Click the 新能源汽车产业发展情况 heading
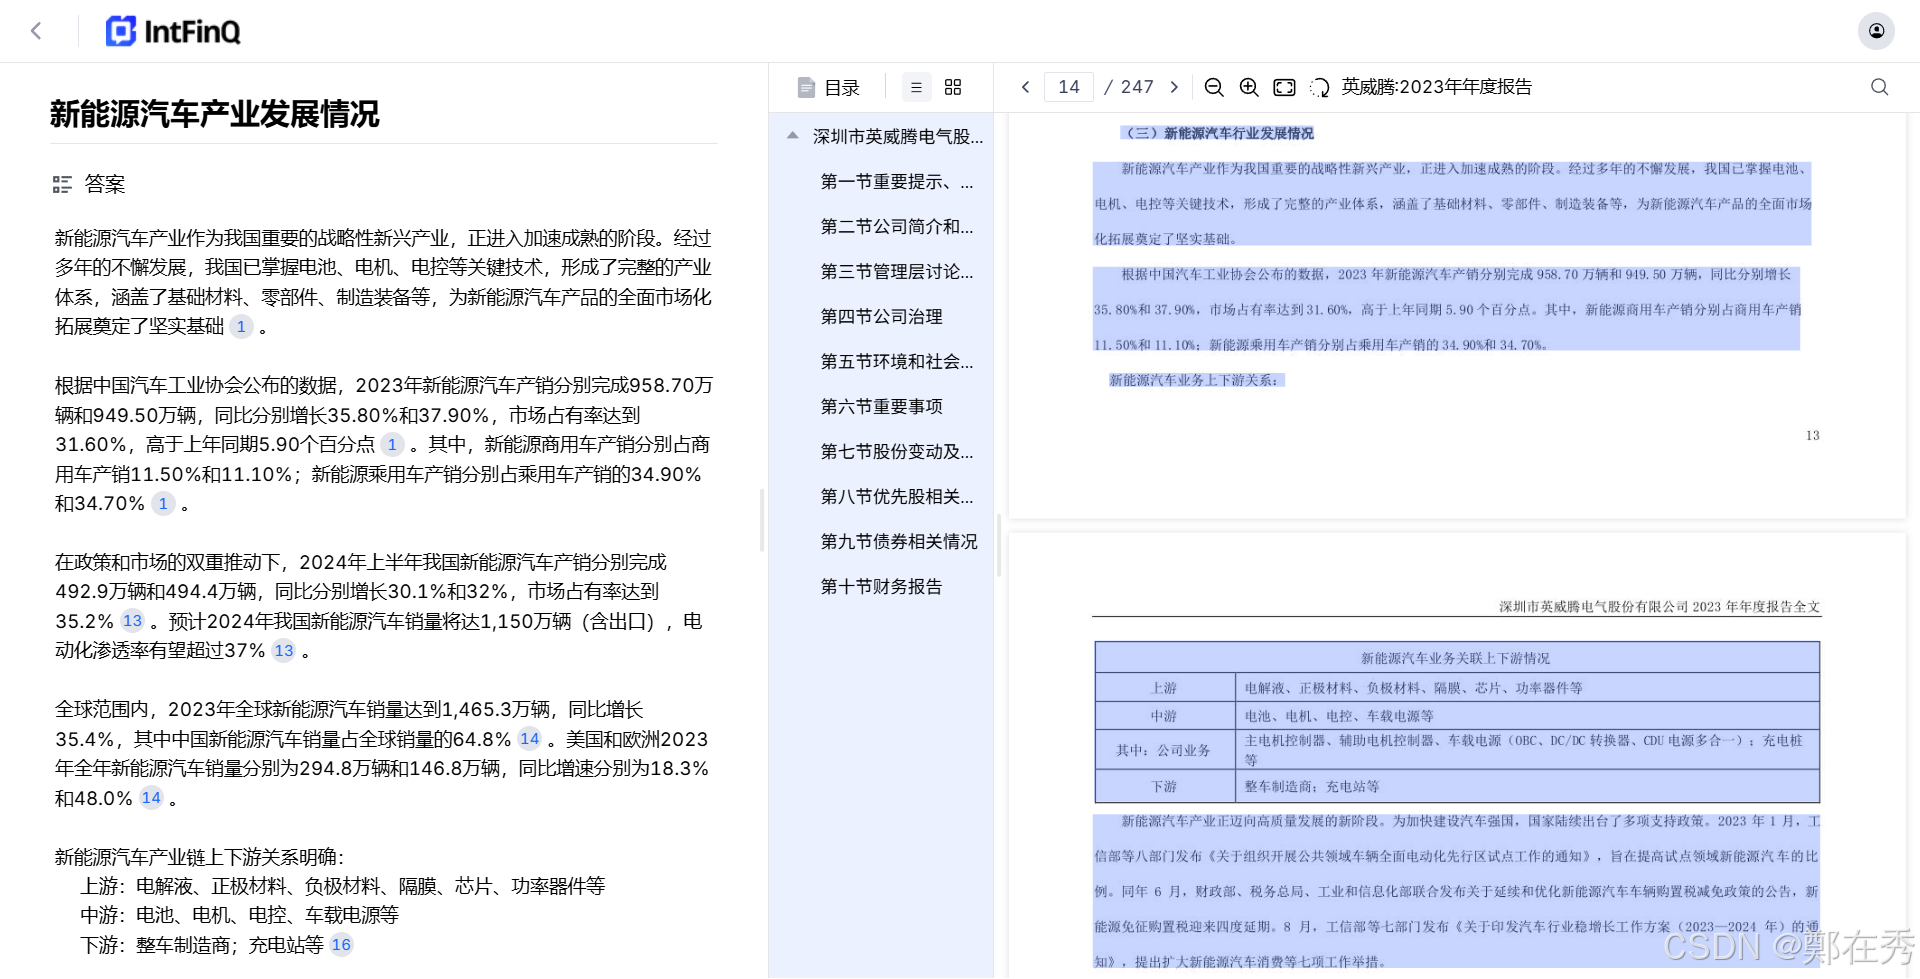1920x979 pixels. tap(215, 114)
